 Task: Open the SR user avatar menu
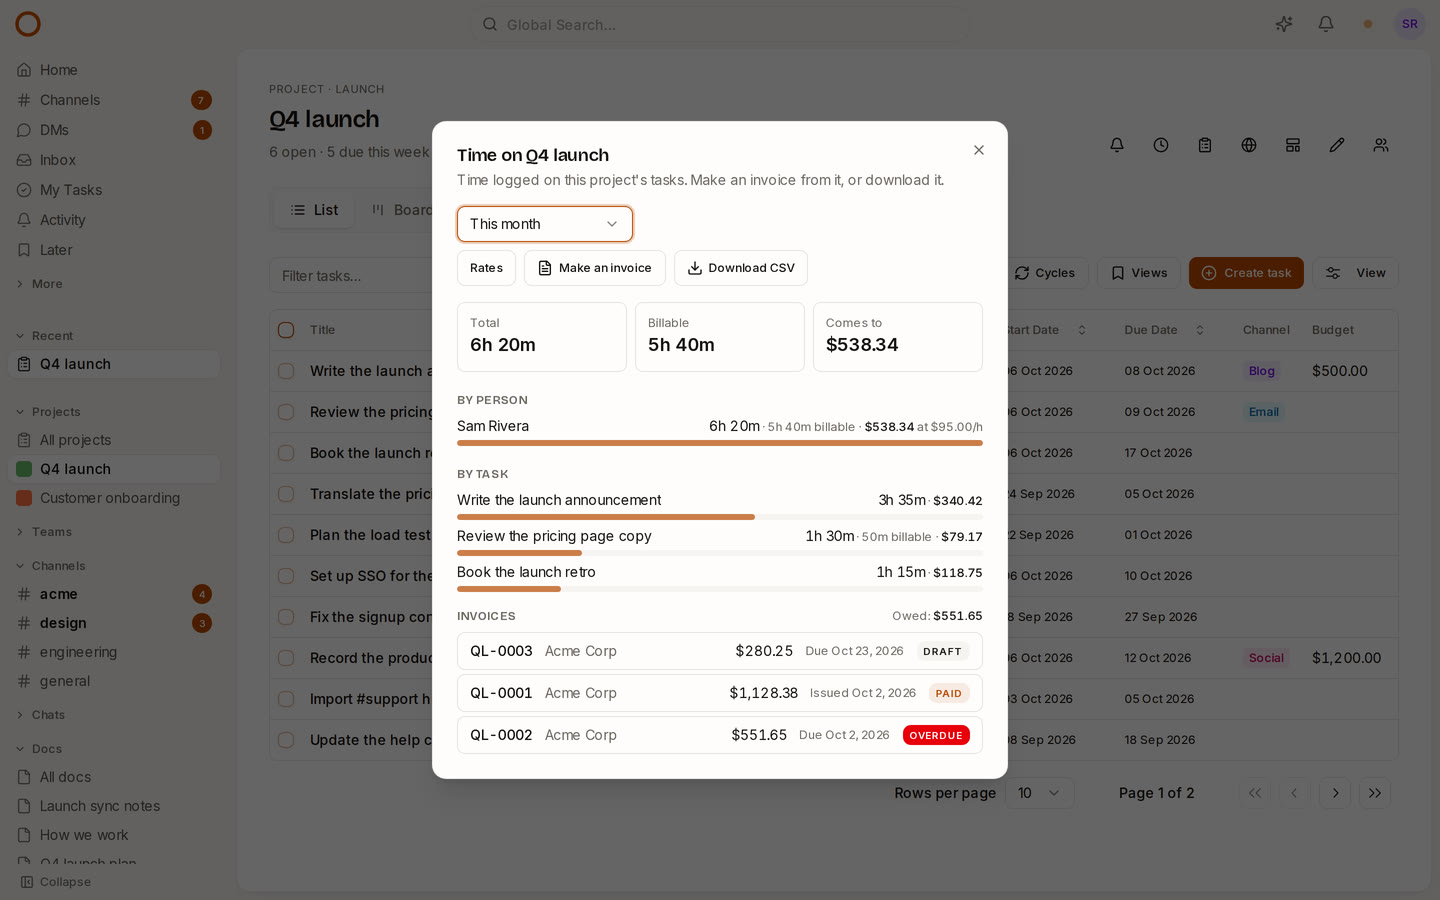pyautogui.click(x=1410, y=24)
